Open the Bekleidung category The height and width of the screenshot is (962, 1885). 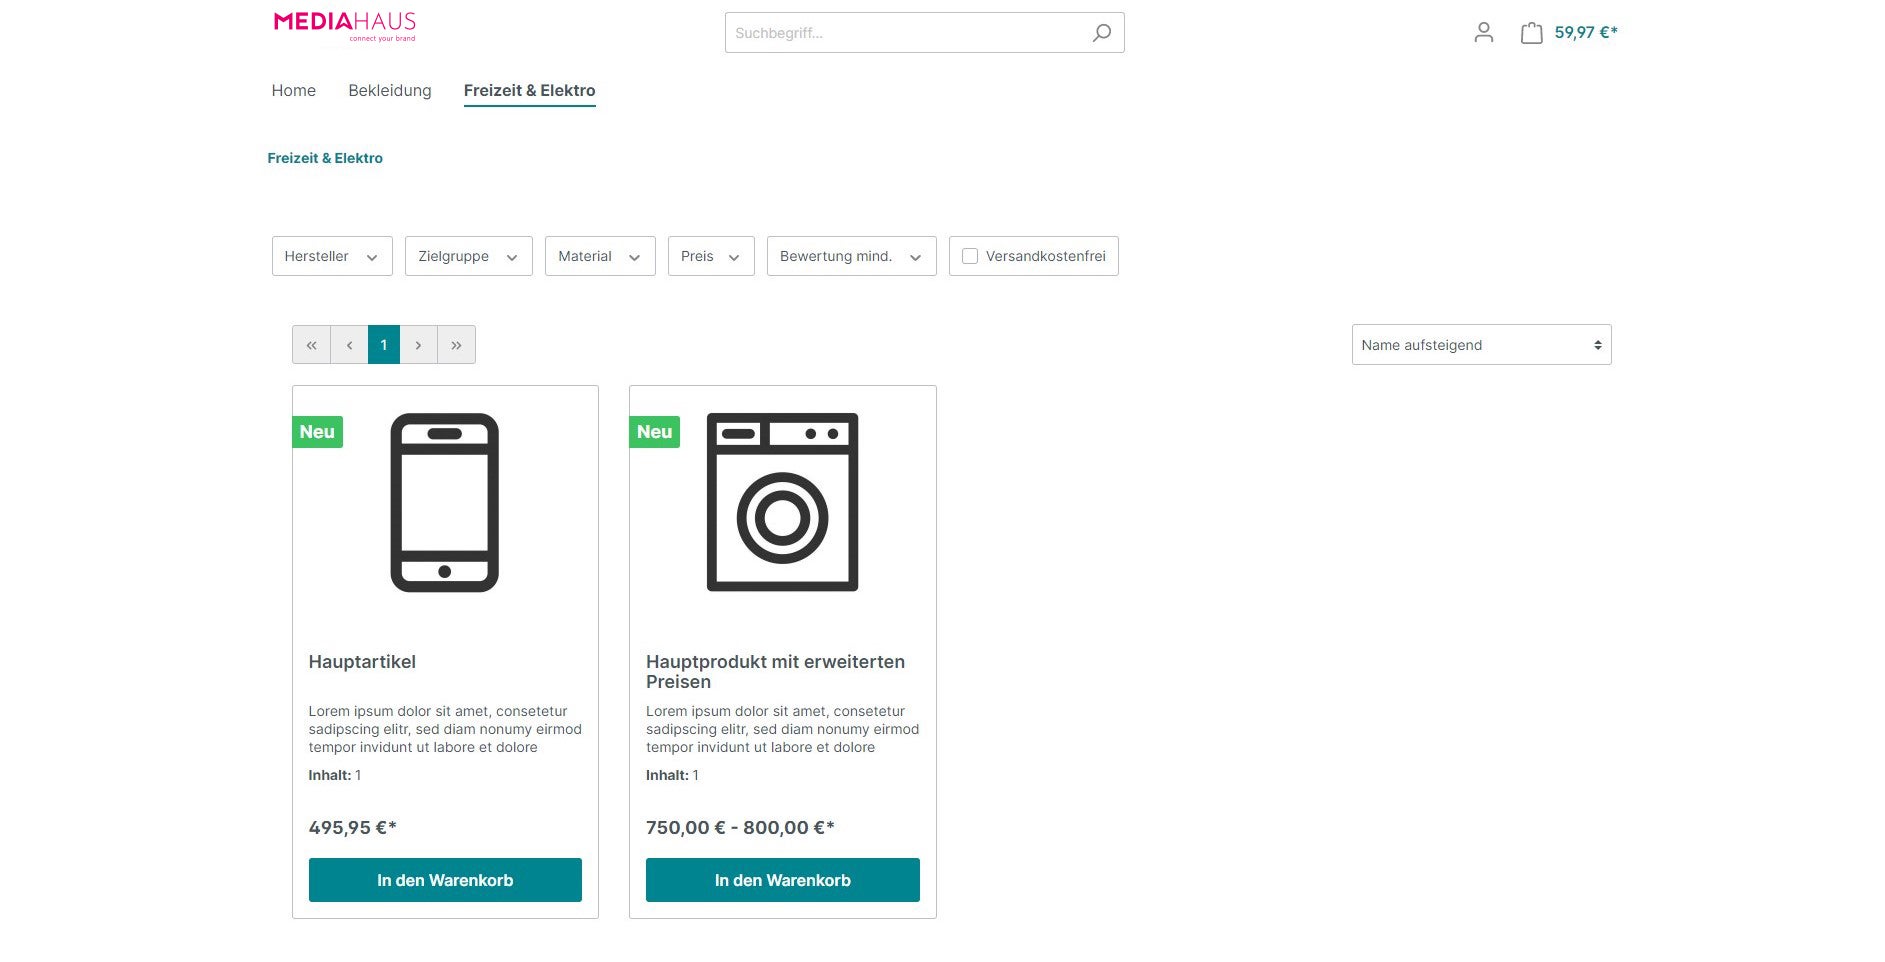(390, 90)
